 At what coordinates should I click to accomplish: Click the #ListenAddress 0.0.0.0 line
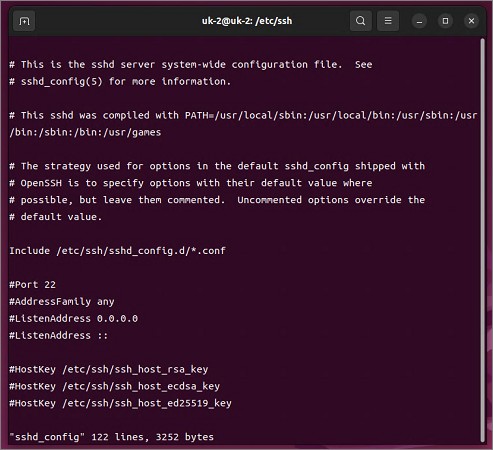coord(73,319)
